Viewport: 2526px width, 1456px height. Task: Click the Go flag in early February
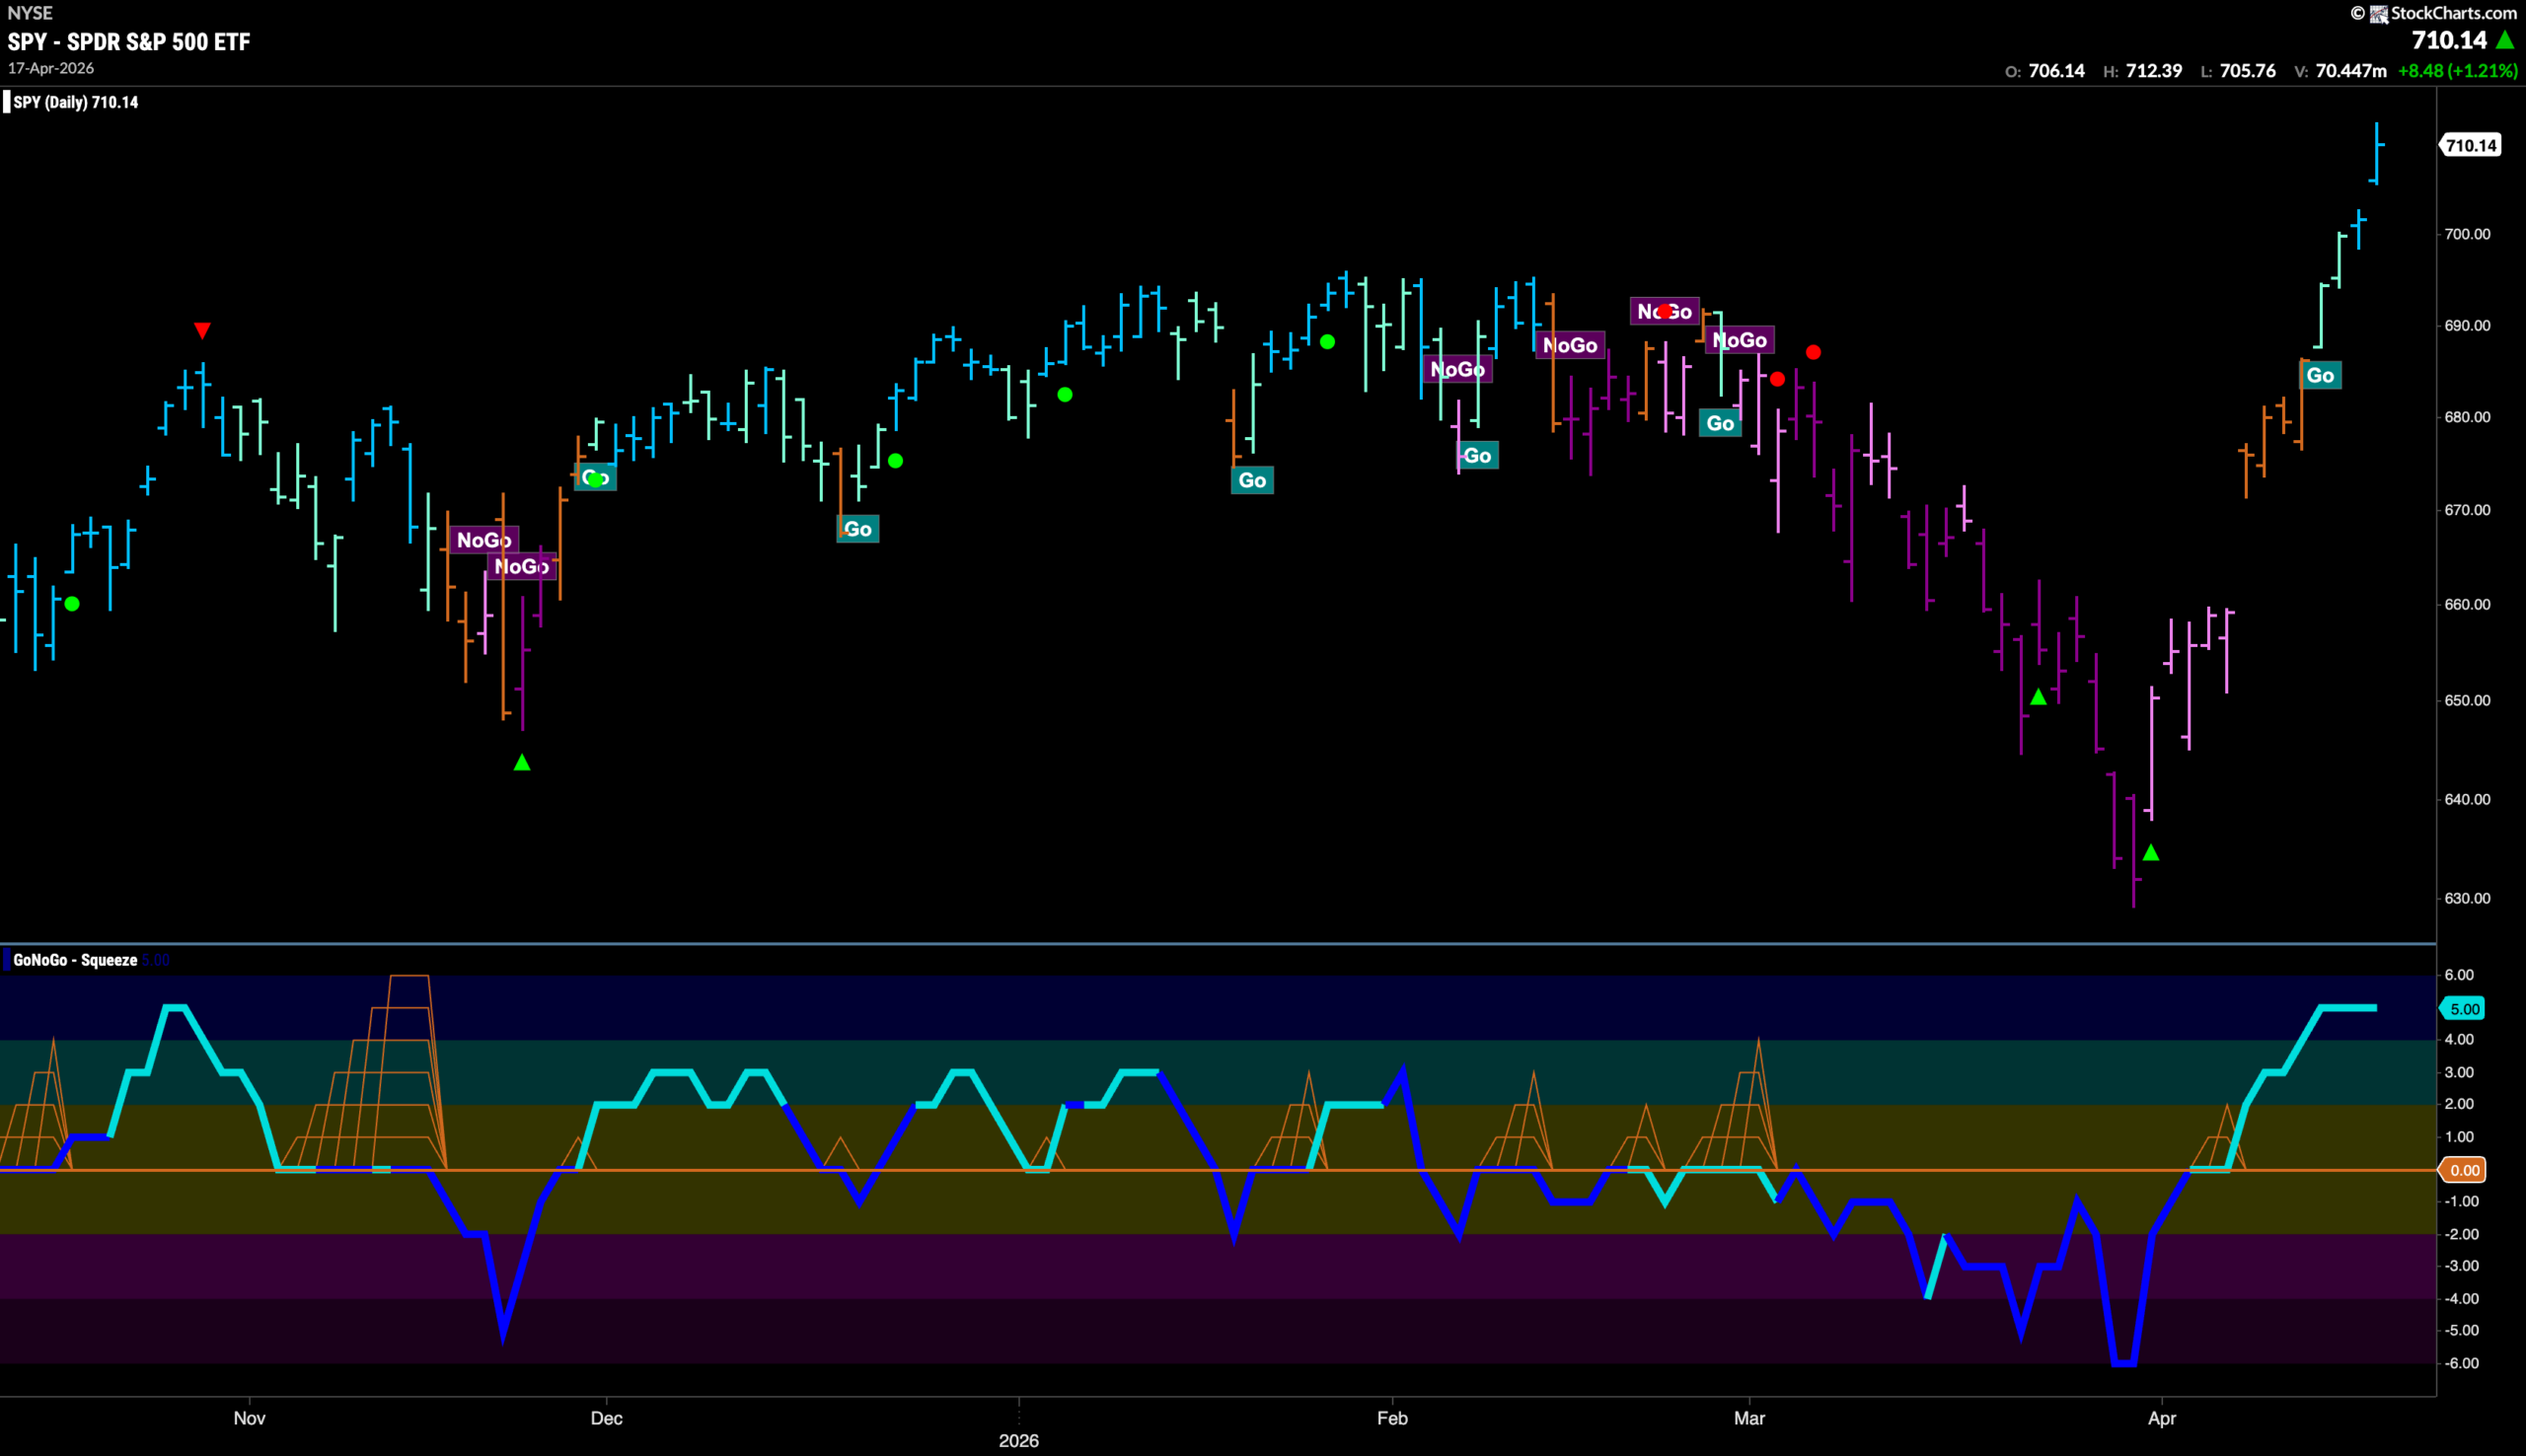pos(1477,456)
